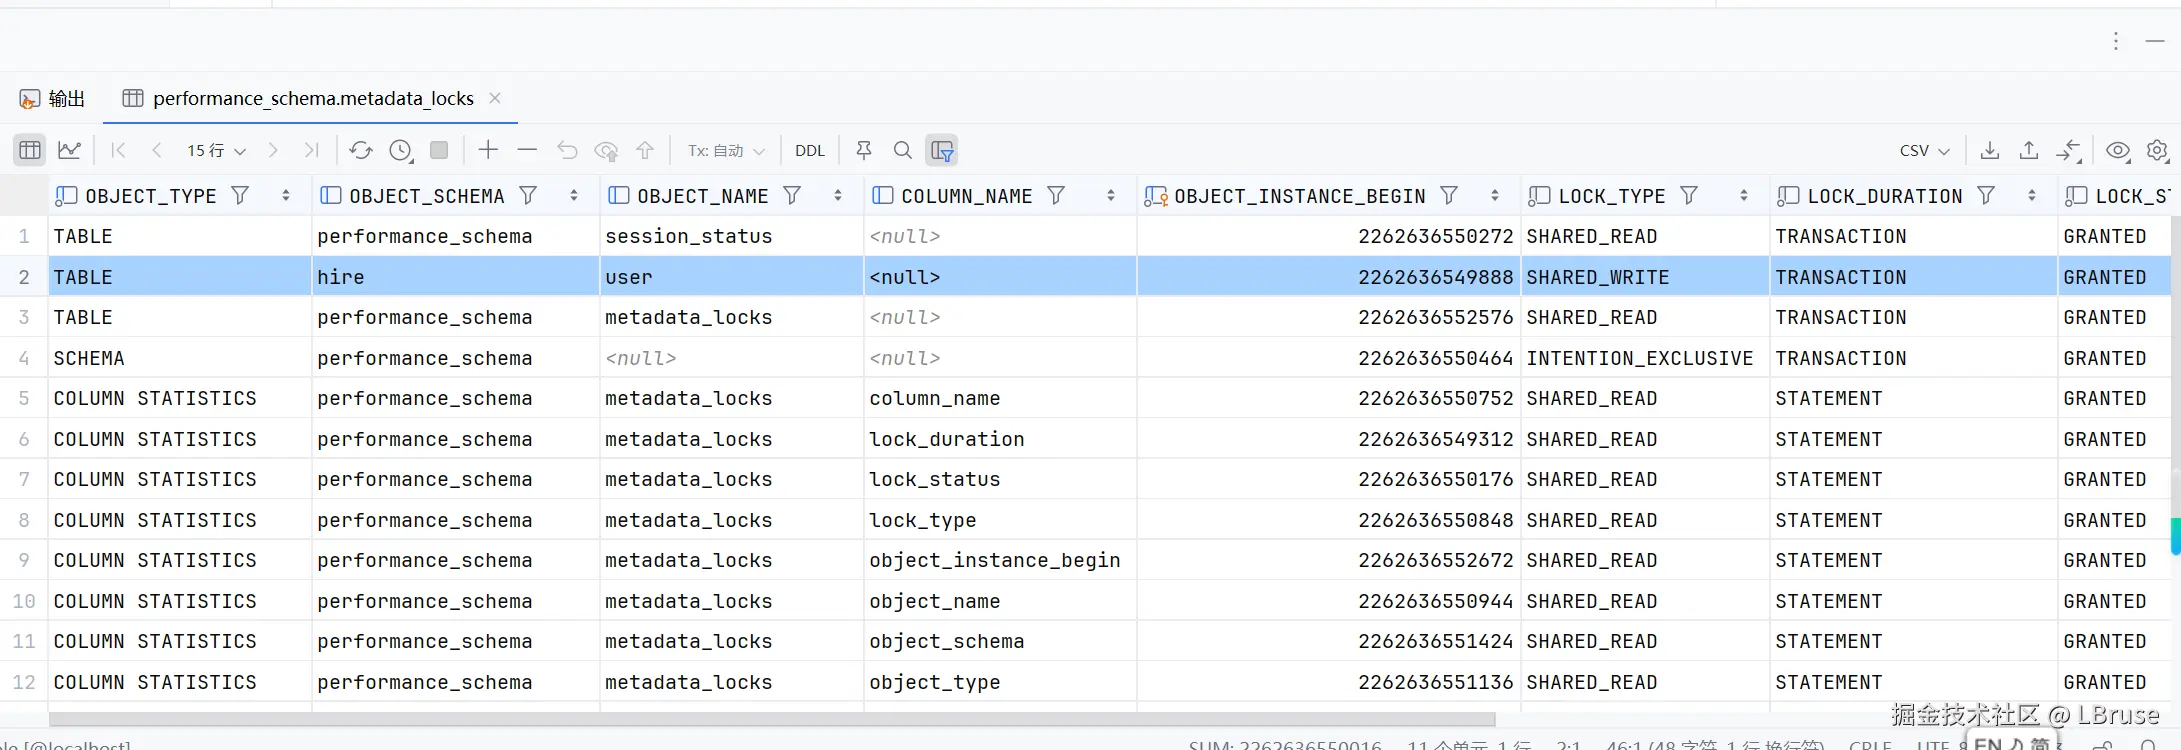Click the vertical scrollbar teal marker
This screenshot has height=750, width=2181.
coord(2176,536)
